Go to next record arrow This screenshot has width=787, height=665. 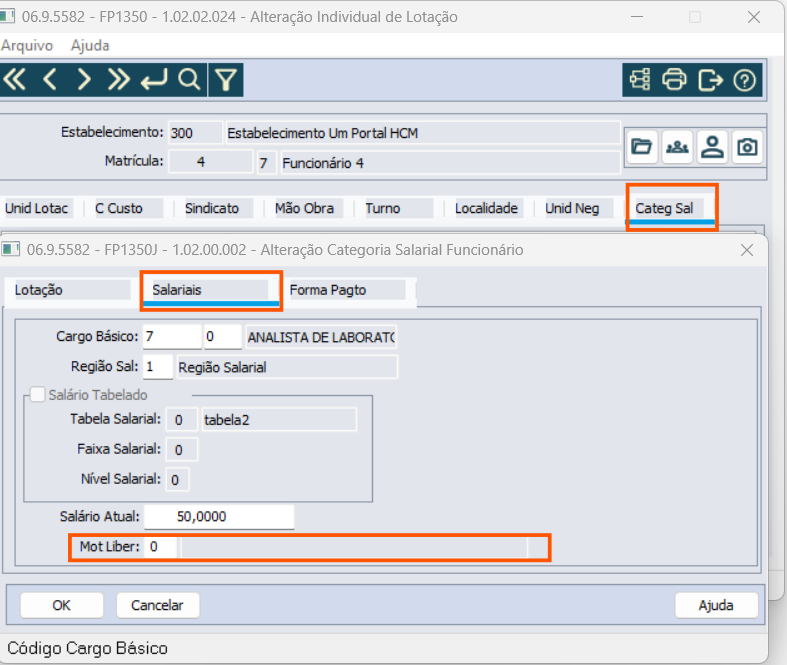coord(84,80)
